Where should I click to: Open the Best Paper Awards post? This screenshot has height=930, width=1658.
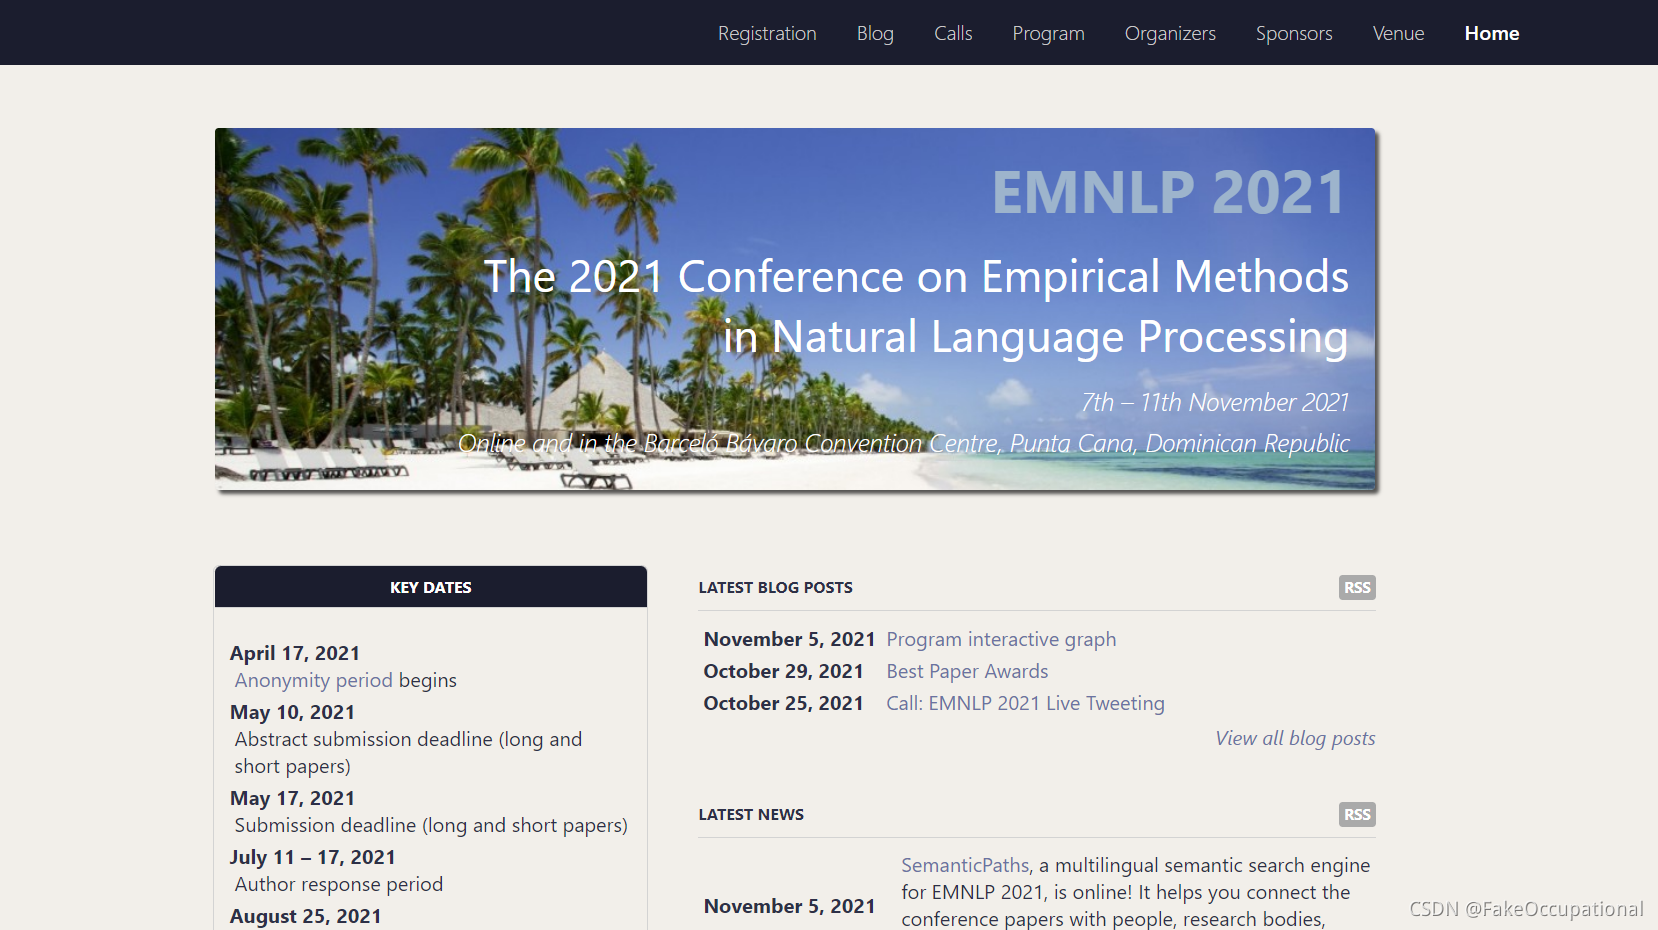[967, 671]
